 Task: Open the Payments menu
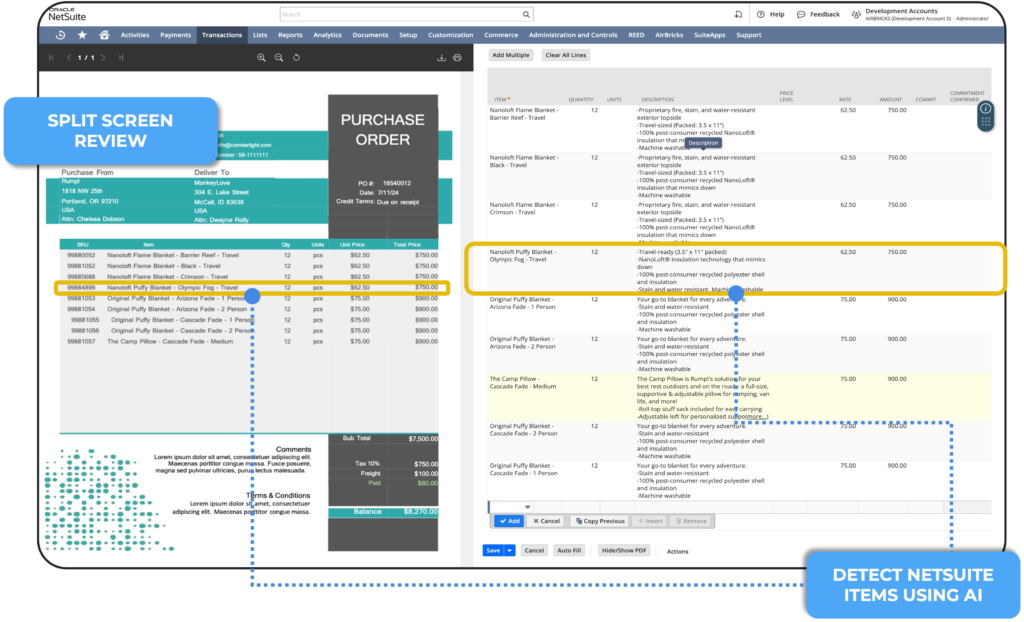click(x=176, y=35)
